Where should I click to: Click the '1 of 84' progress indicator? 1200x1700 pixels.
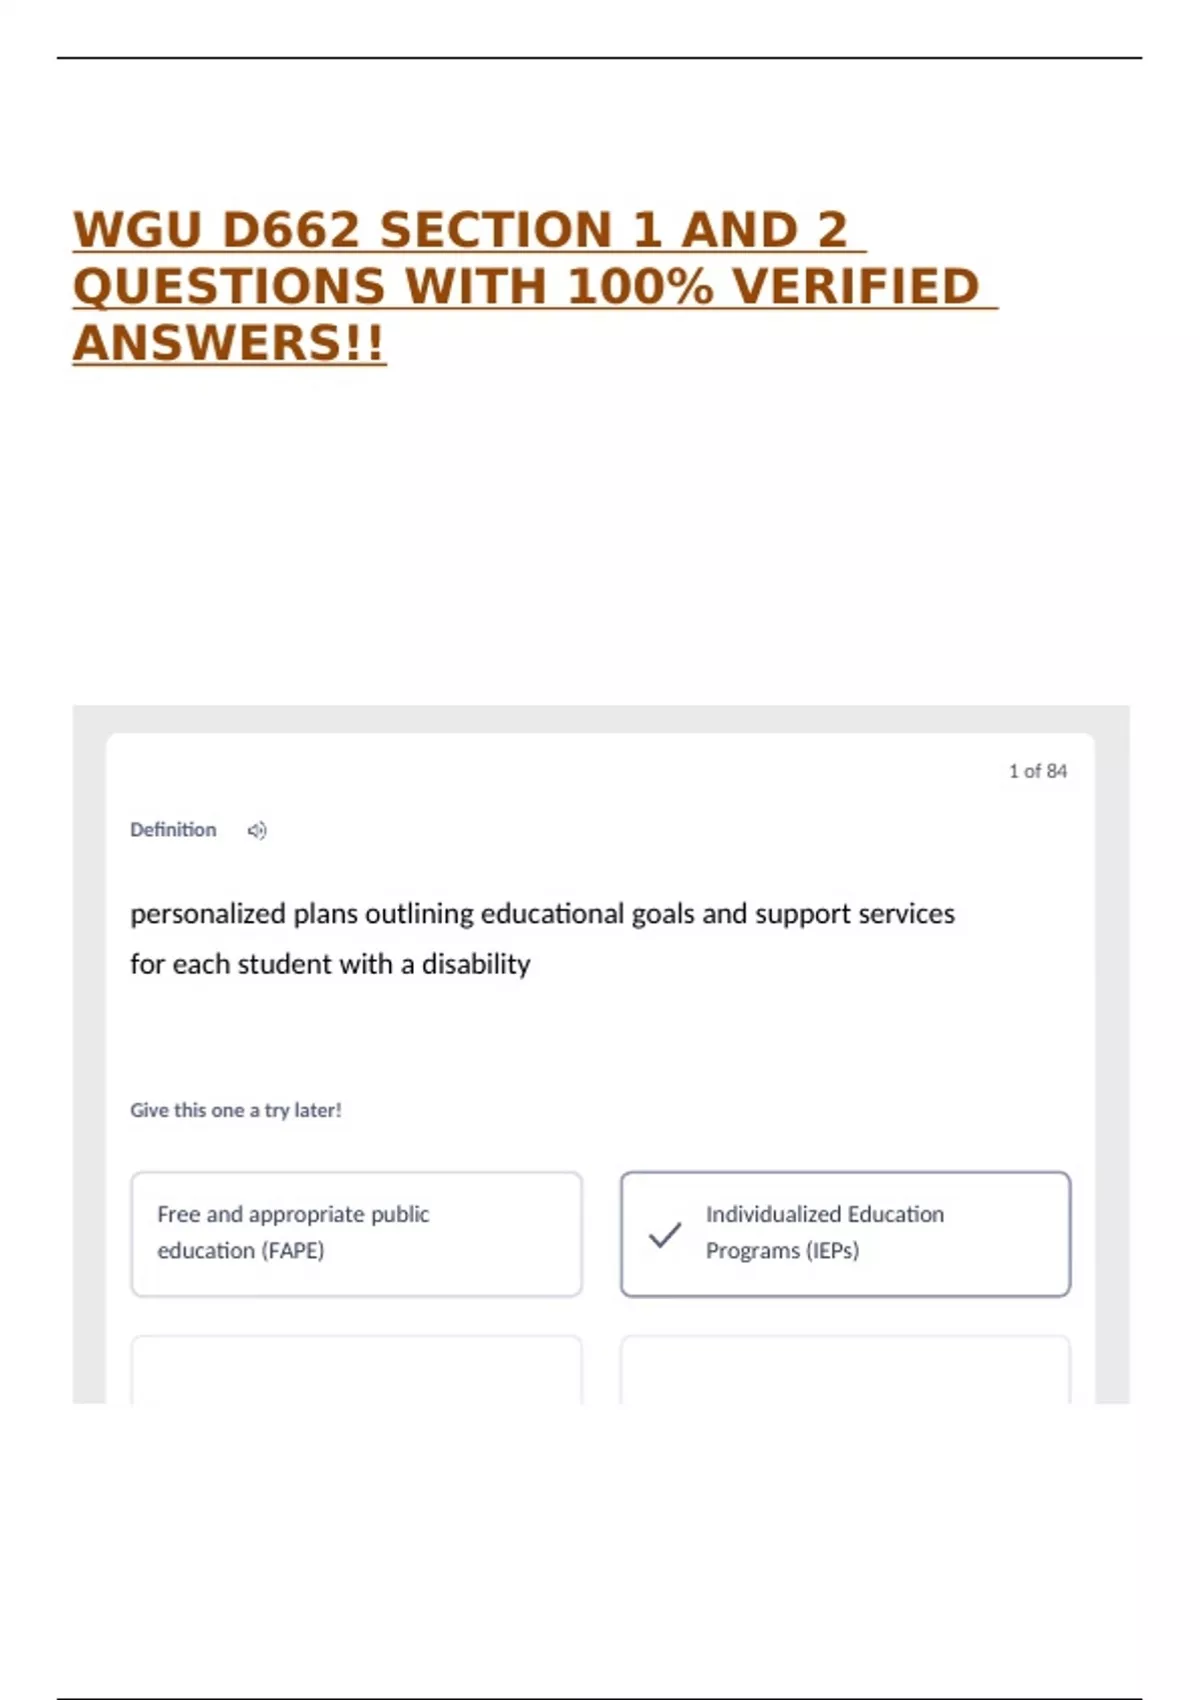(x=1038, y=770)
